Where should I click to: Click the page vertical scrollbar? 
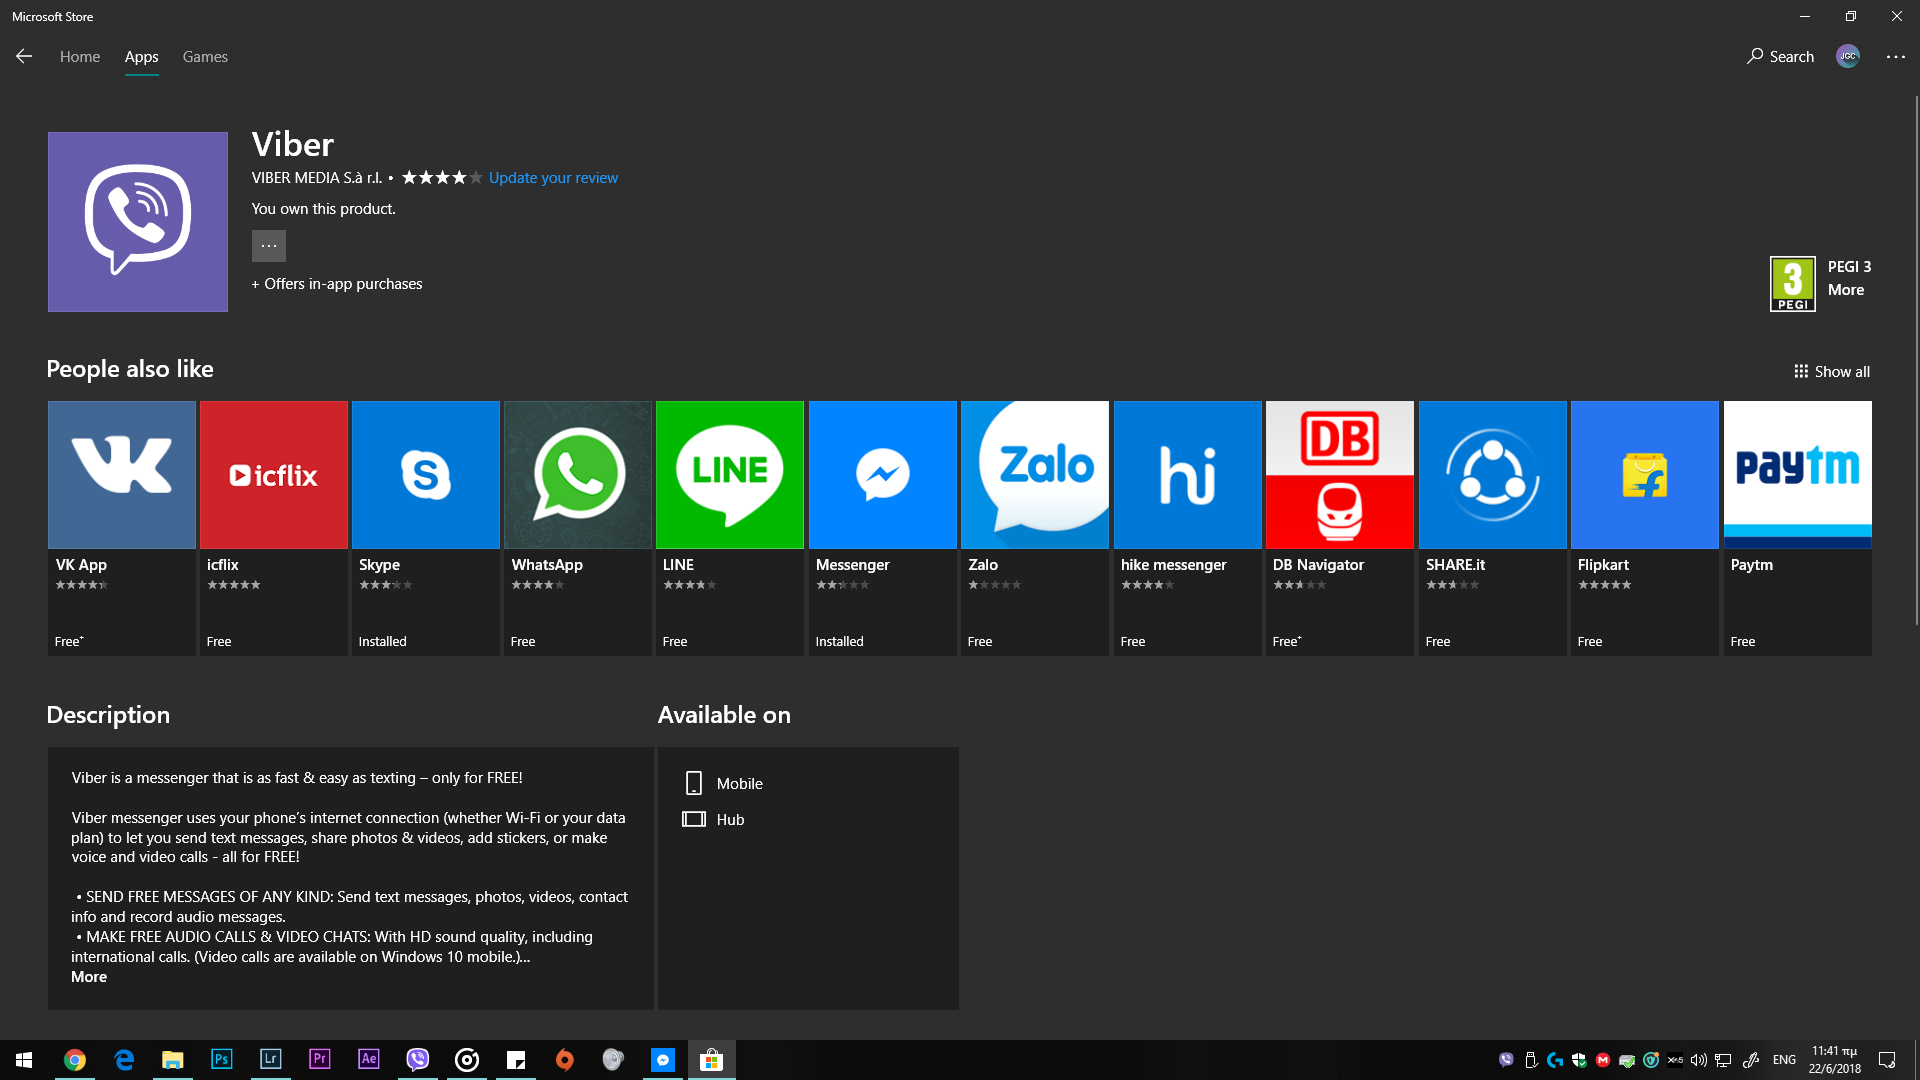point(1916,360)
